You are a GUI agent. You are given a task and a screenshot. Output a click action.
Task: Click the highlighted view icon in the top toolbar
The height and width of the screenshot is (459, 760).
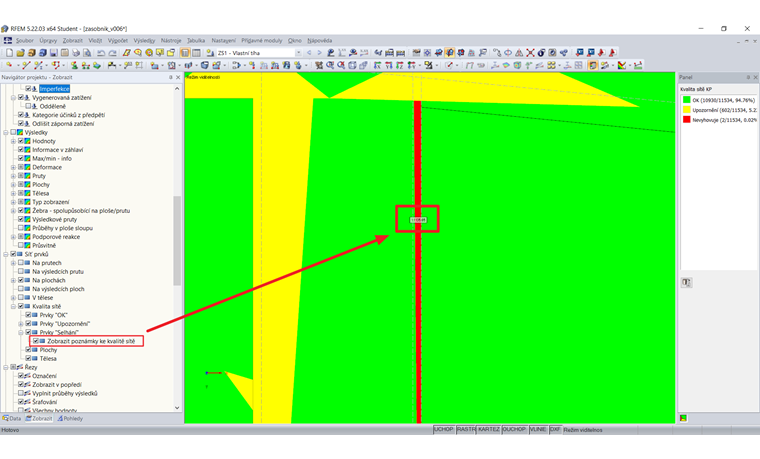[x=449, y=53]
